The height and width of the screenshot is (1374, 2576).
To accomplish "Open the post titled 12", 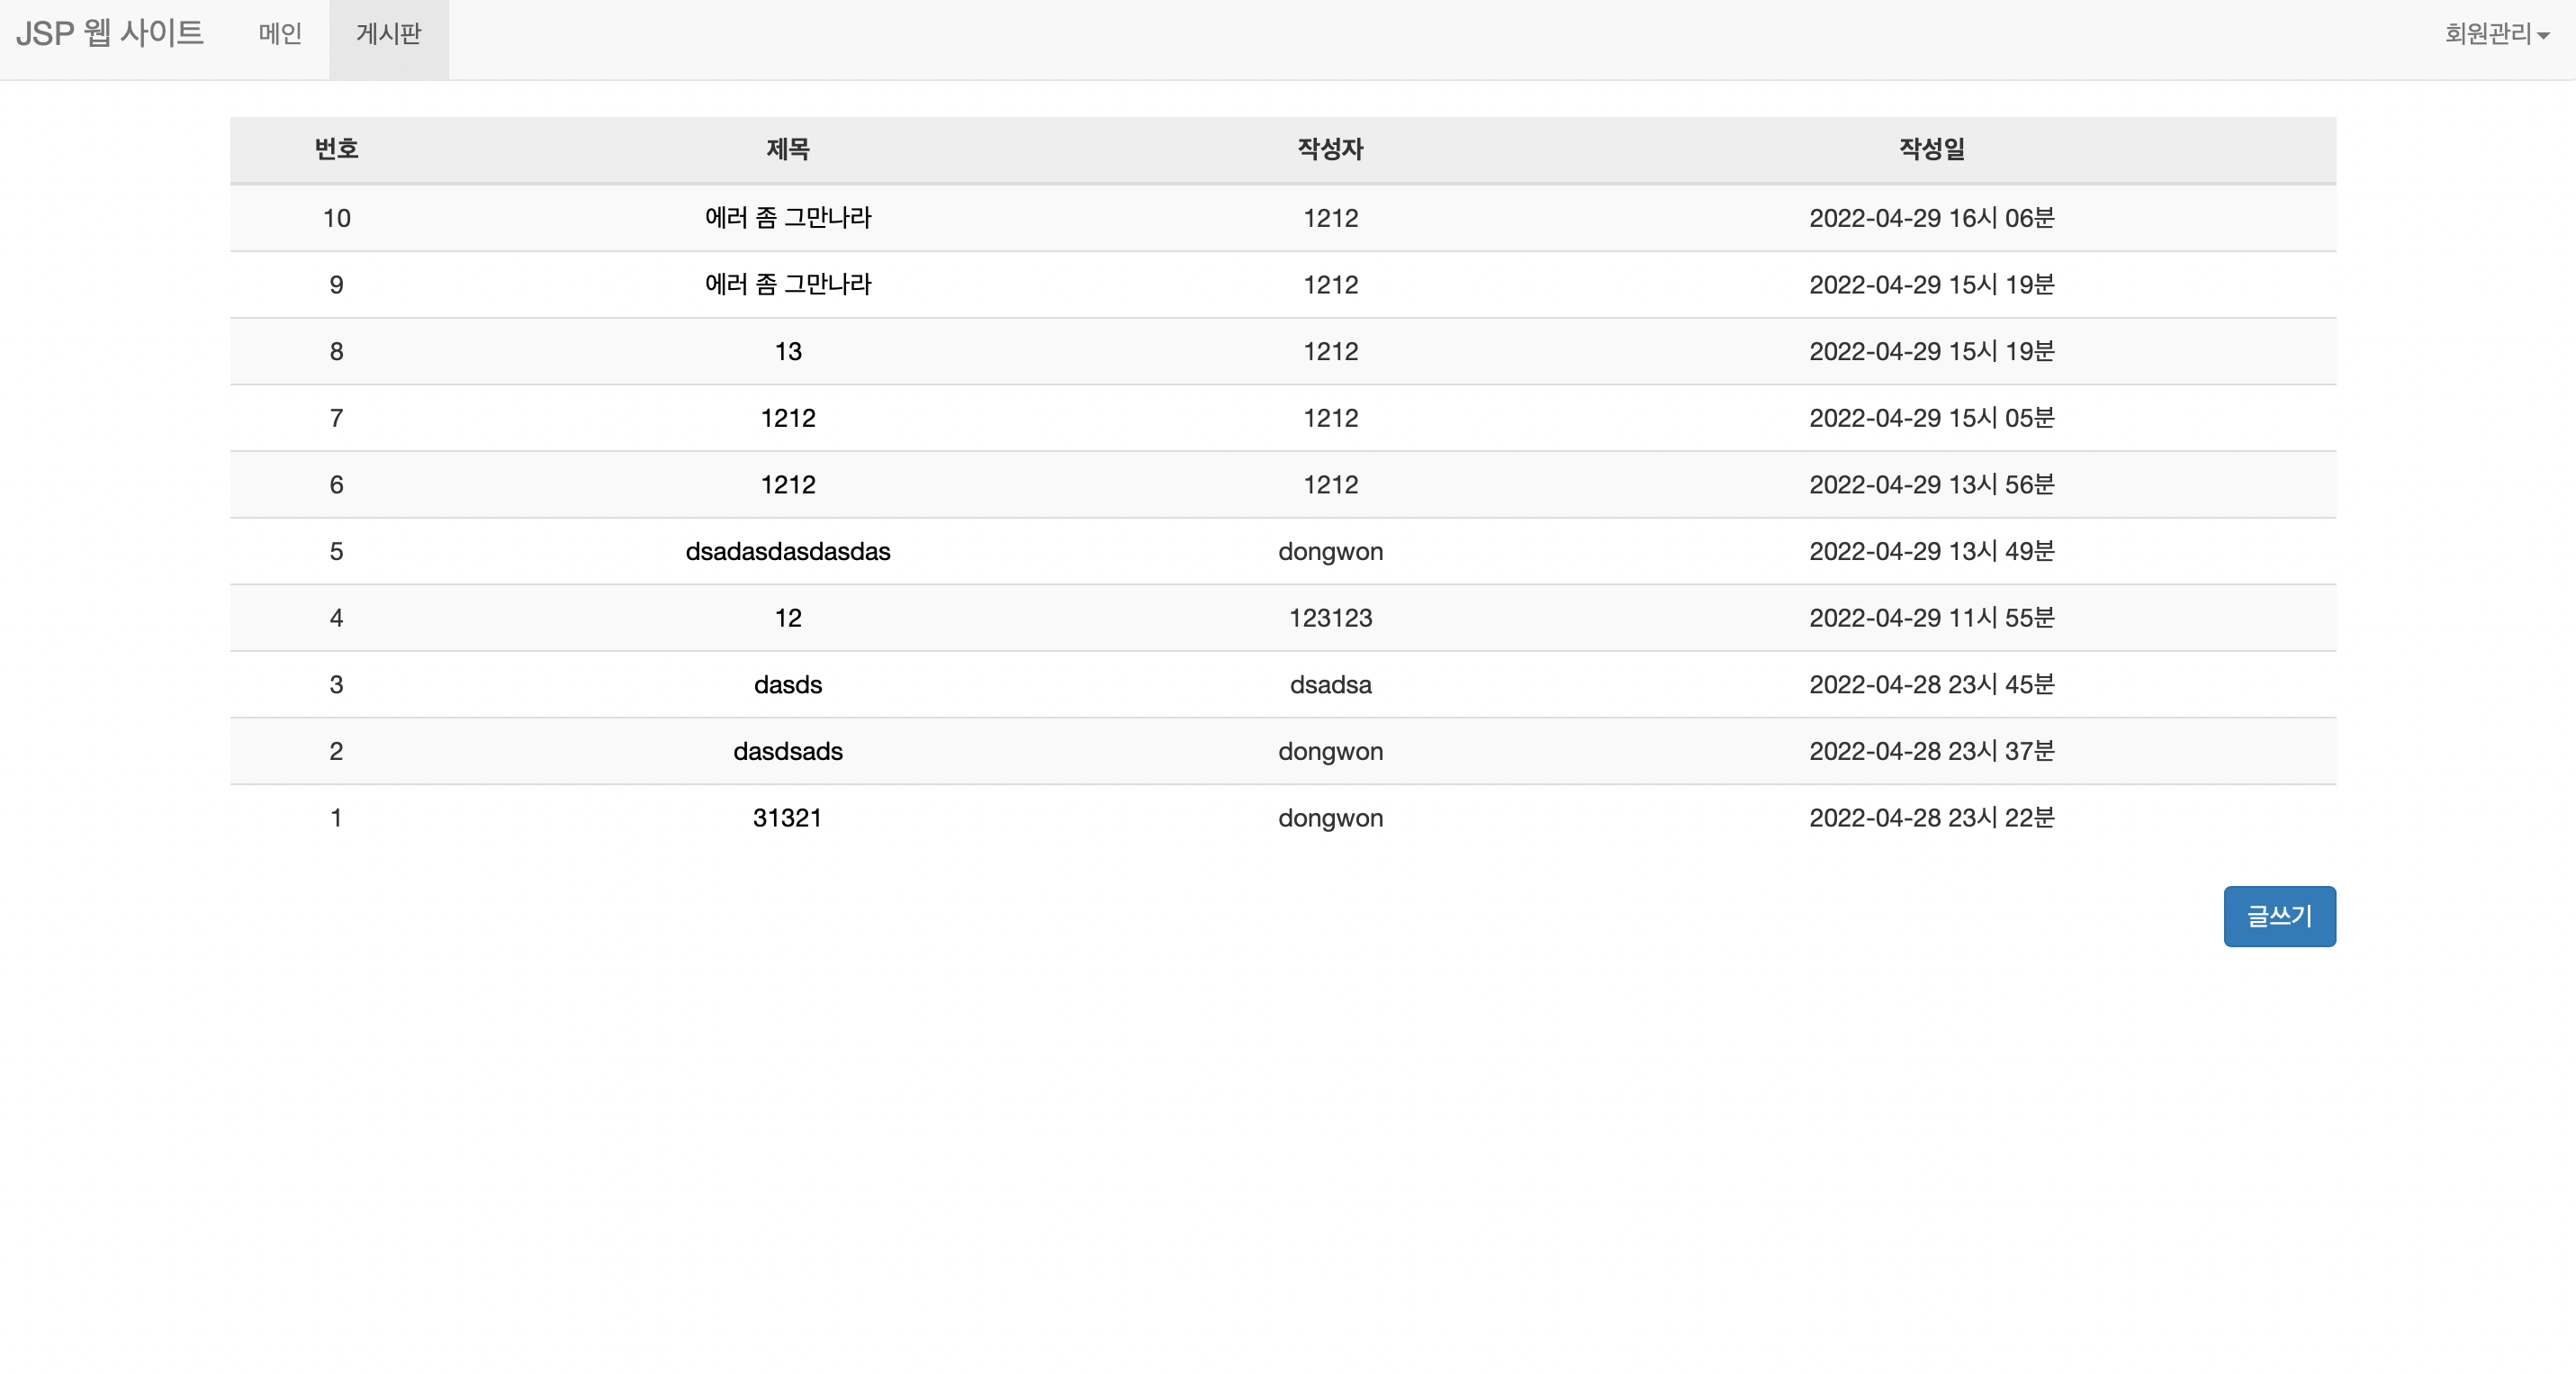I will [x=788, y=618].
